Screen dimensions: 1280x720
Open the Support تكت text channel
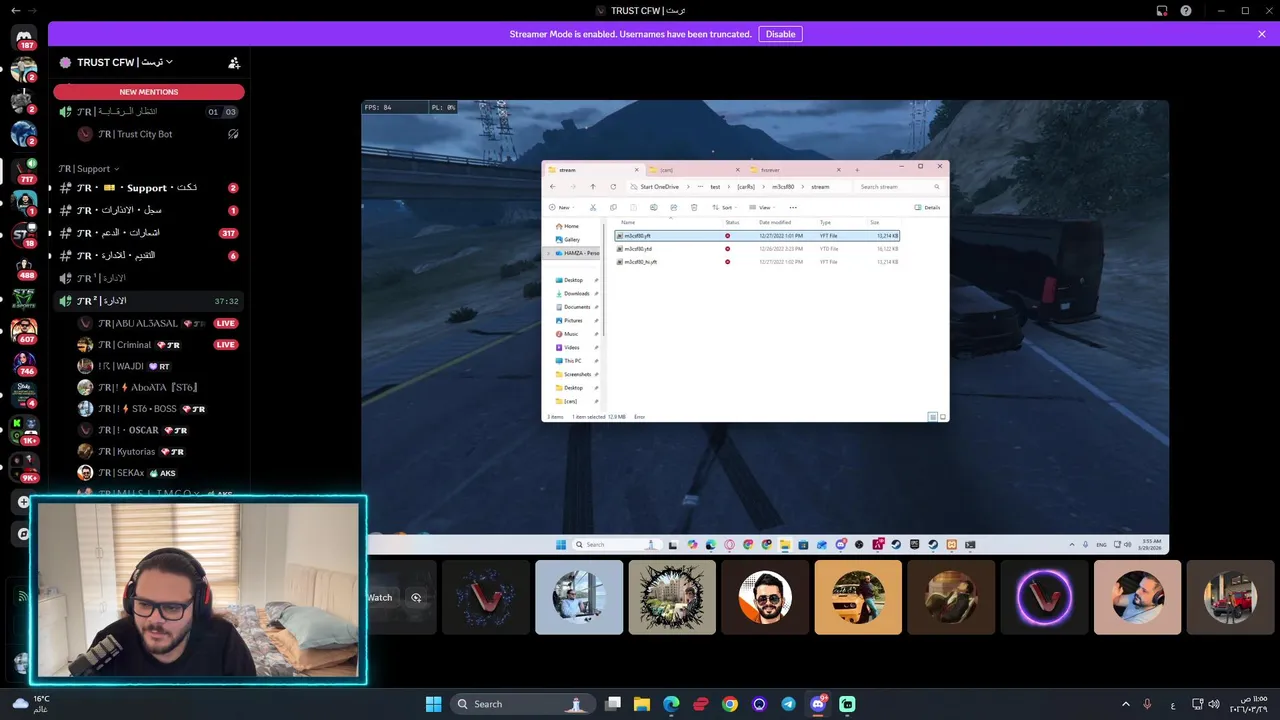click(x=149, y=188)
